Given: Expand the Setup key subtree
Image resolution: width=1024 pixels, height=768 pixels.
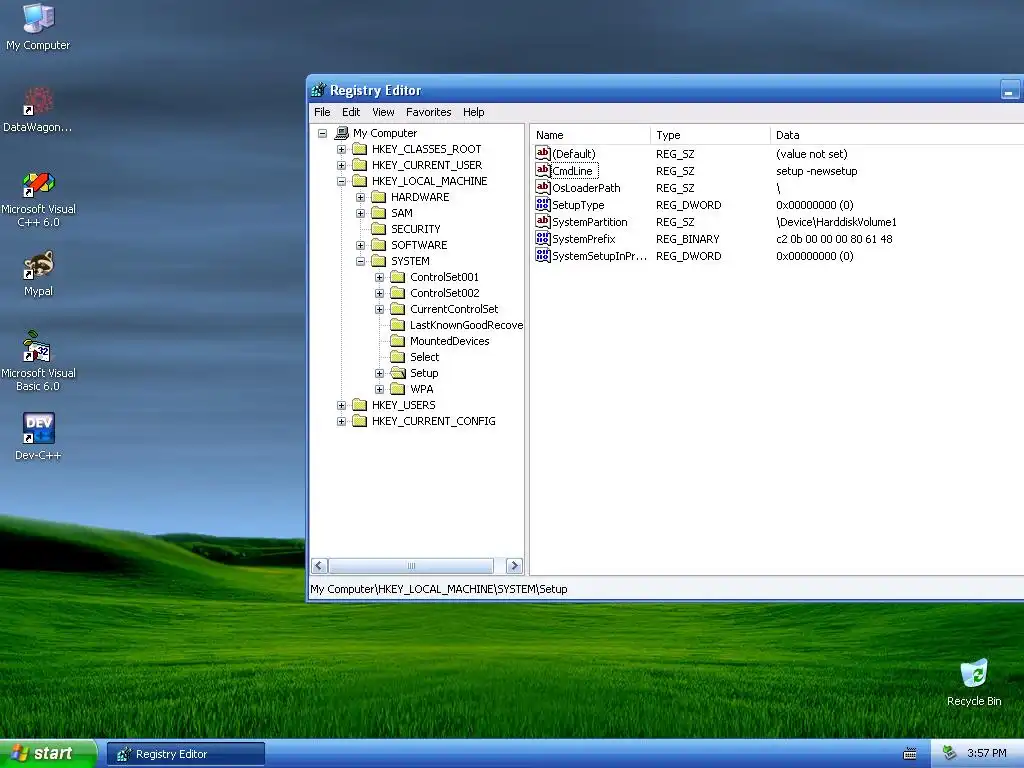Looking at the screenshot, I should (x=379, y=374).
